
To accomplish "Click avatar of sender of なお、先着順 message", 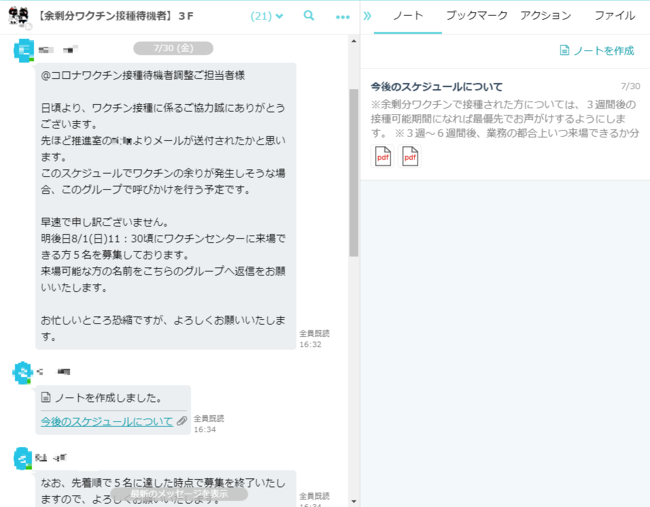I will coord(22,458).
